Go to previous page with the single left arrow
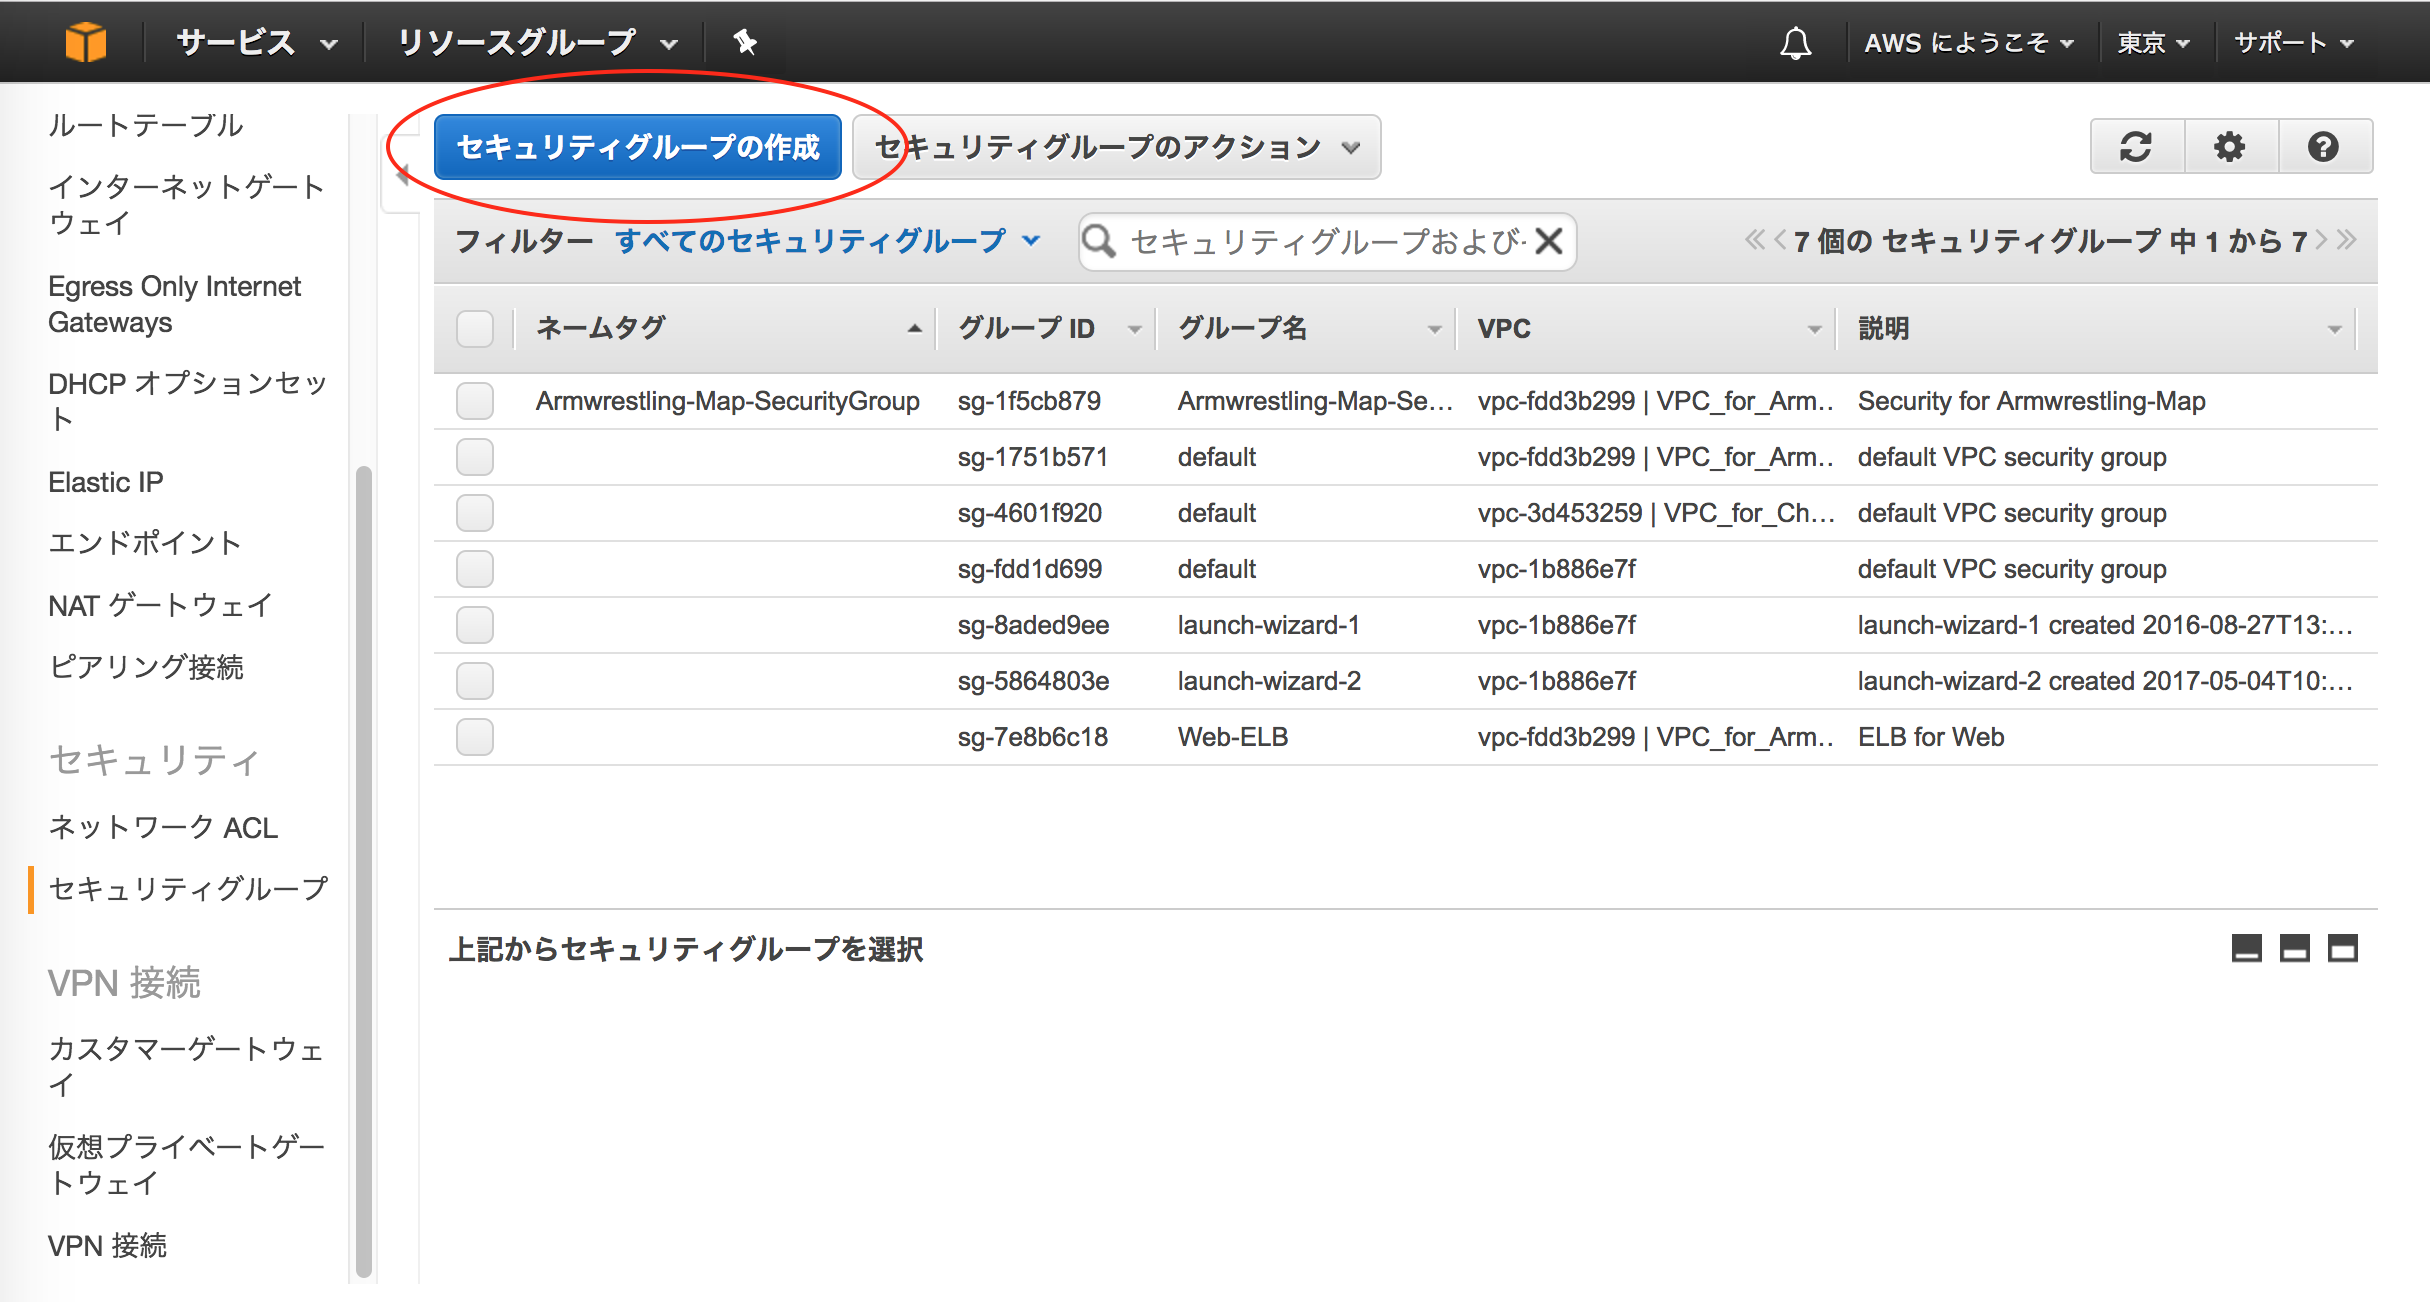This screenshot has height=1302, width=2430. (1780, 240)
